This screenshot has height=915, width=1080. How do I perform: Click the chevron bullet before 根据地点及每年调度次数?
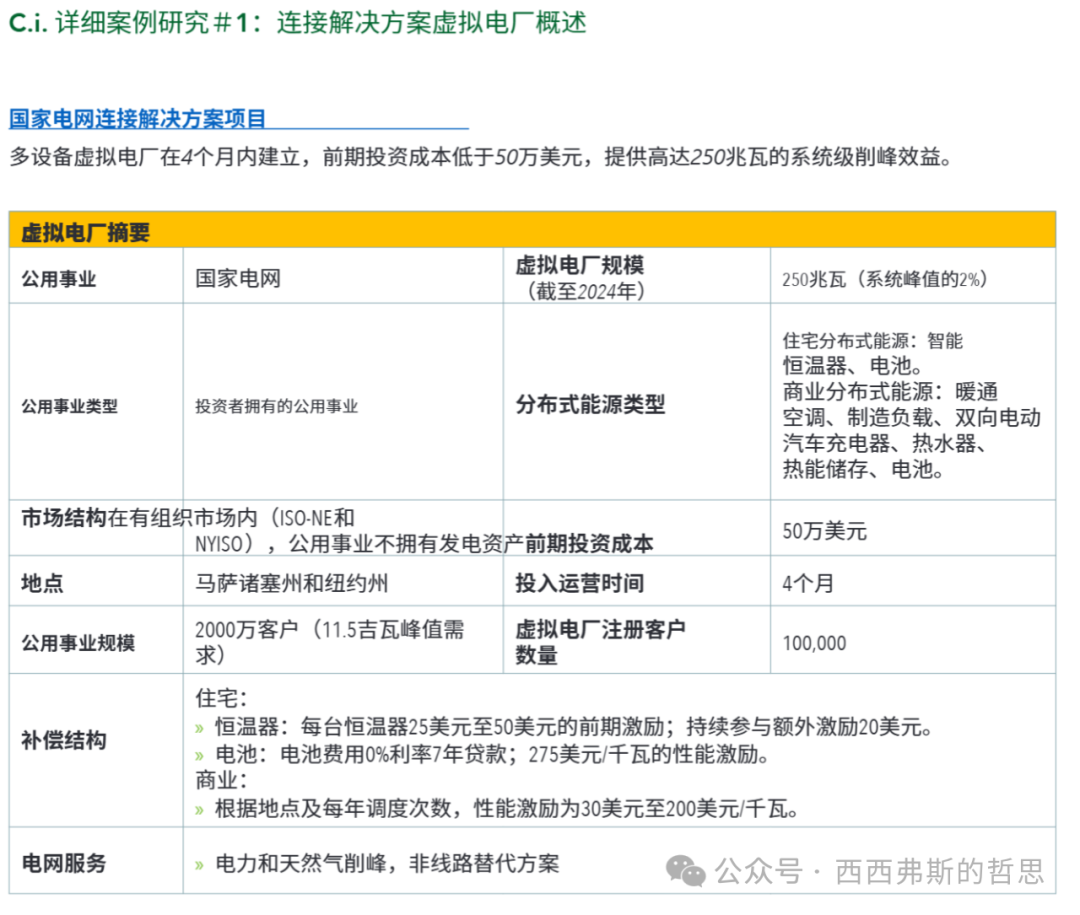pos(200,809)
